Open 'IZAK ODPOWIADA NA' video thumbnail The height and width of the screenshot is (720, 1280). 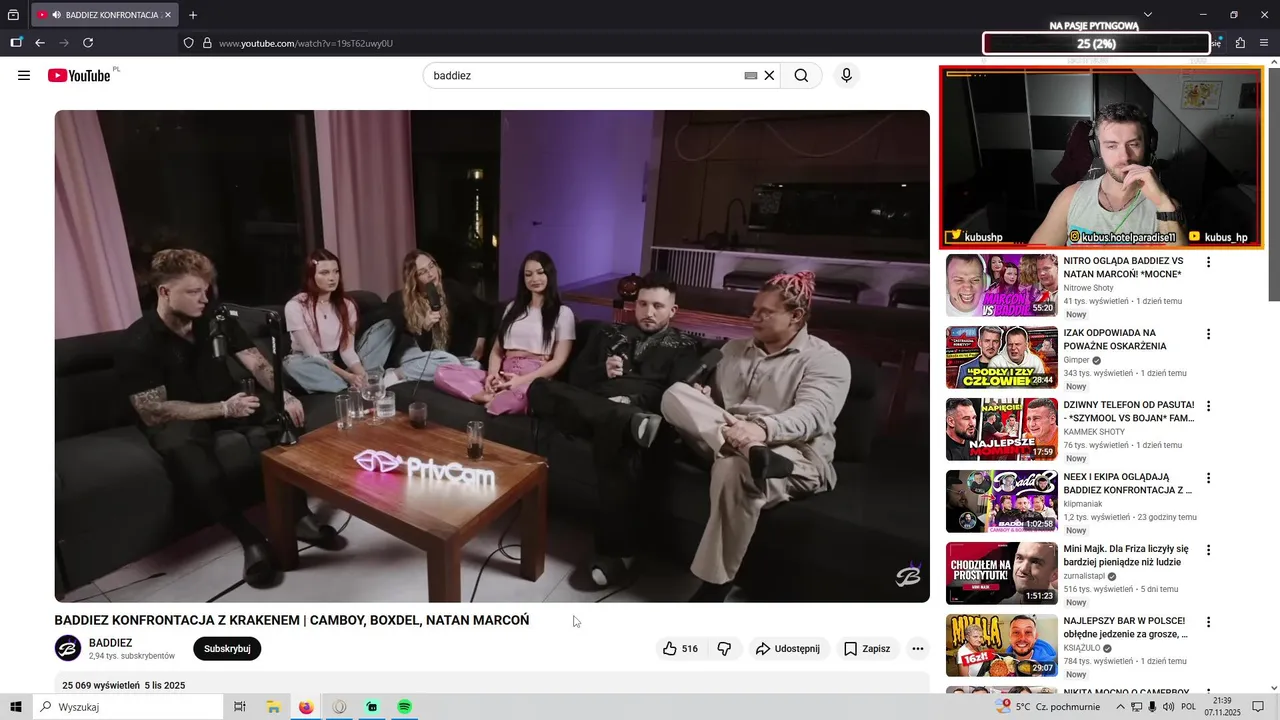tap(1002, 357)
